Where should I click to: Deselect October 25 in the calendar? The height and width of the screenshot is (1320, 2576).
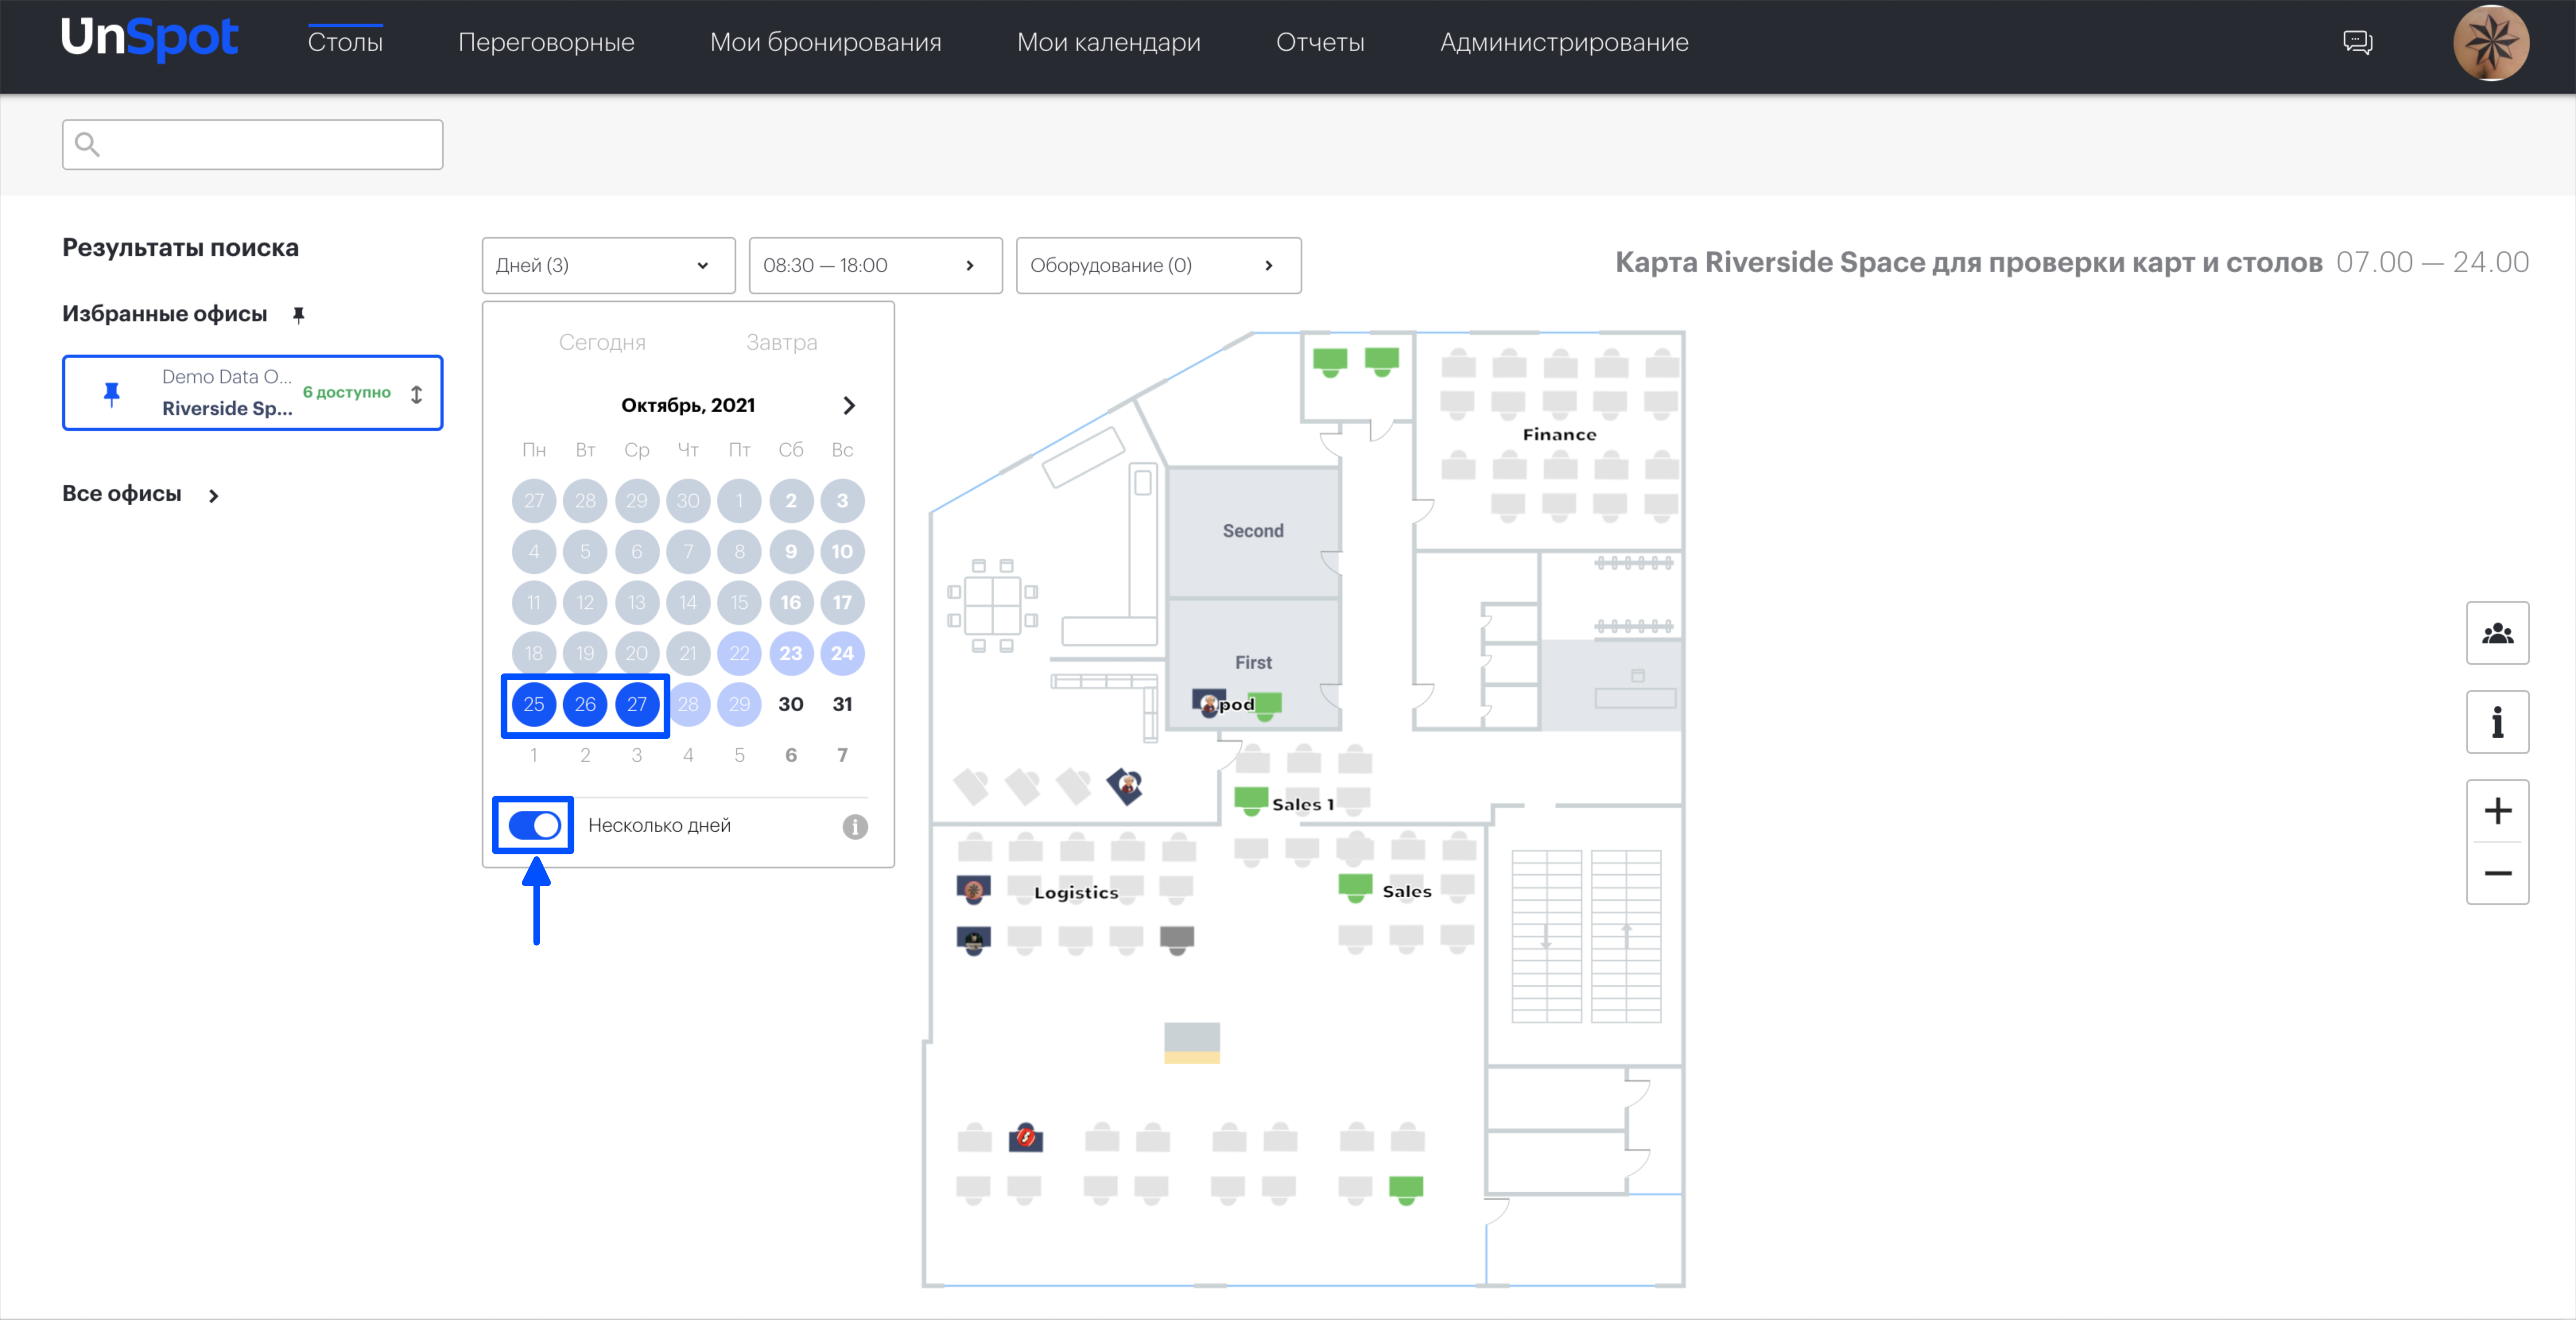pyautogui.click(x=534, y=705)
